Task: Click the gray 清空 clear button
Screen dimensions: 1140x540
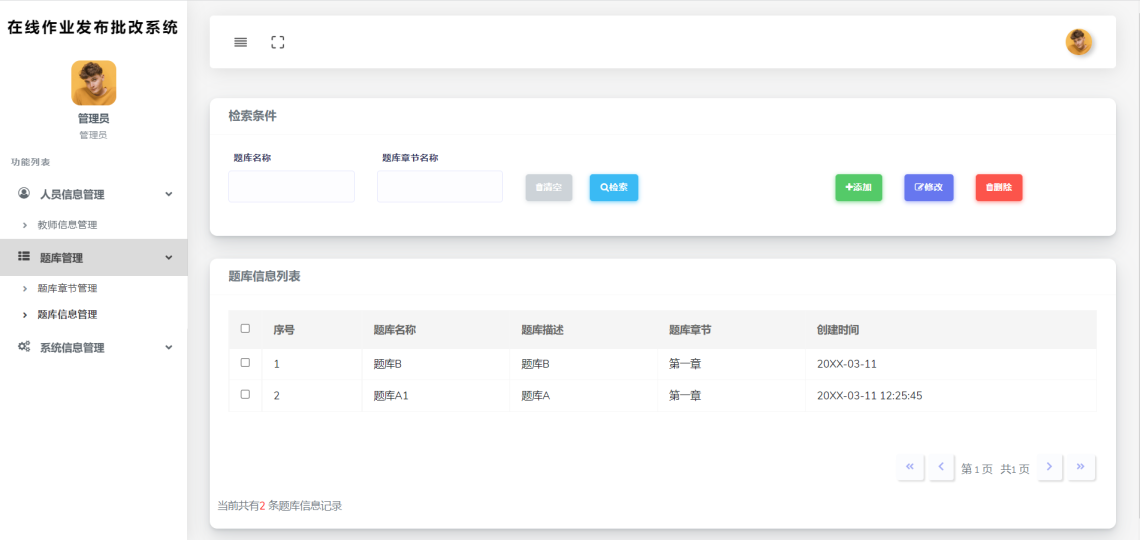Action: click(549, 188)
